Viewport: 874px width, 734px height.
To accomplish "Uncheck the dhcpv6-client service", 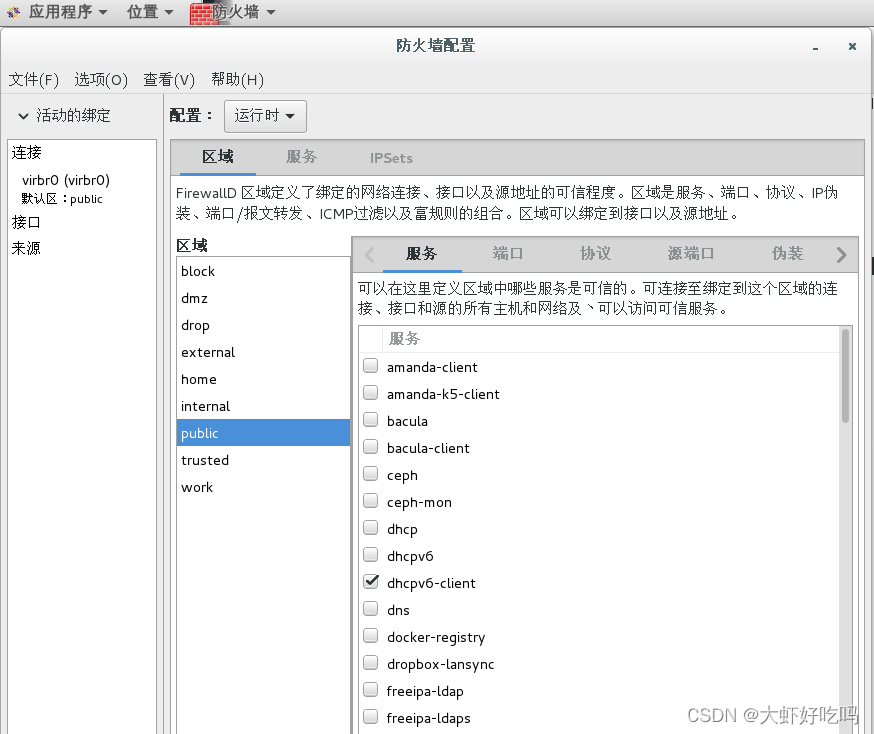I will pyautogui.click(x=371, y=583).
